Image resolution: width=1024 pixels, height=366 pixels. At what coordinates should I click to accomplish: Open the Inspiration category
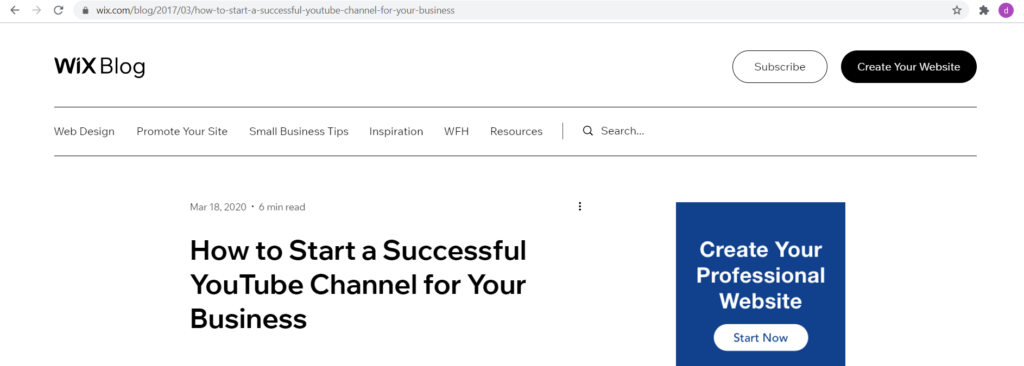pyautogui.click(x=396, y=131)
